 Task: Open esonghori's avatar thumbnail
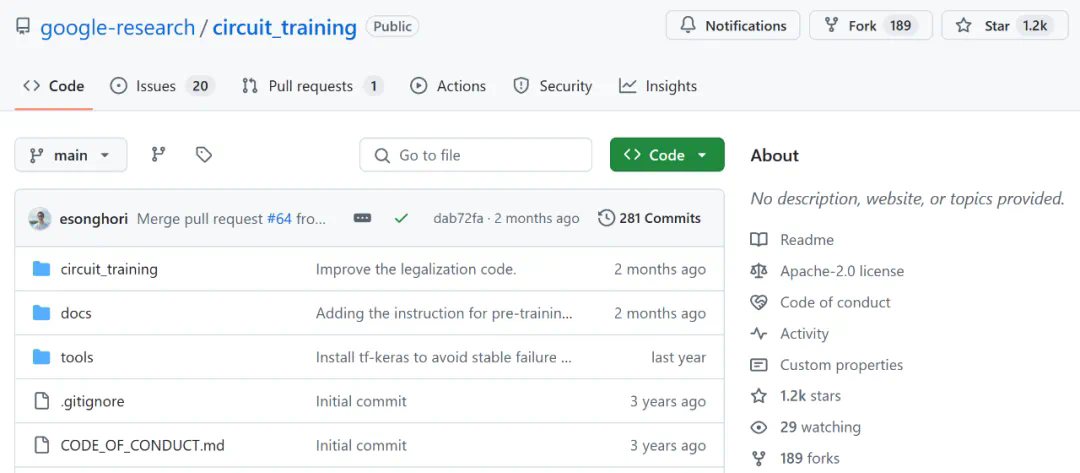(x=40, y=218)
